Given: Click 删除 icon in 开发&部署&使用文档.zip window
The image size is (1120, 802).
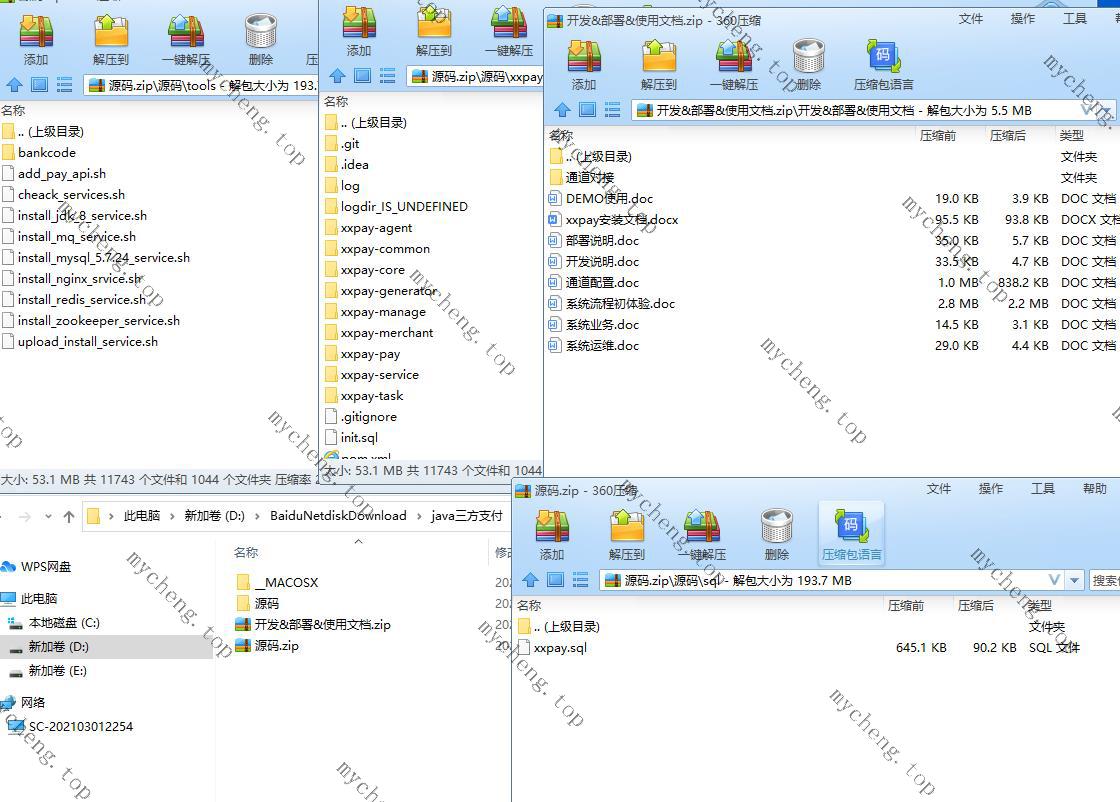Looking at the screenshot, I should [x=809, y=57].
